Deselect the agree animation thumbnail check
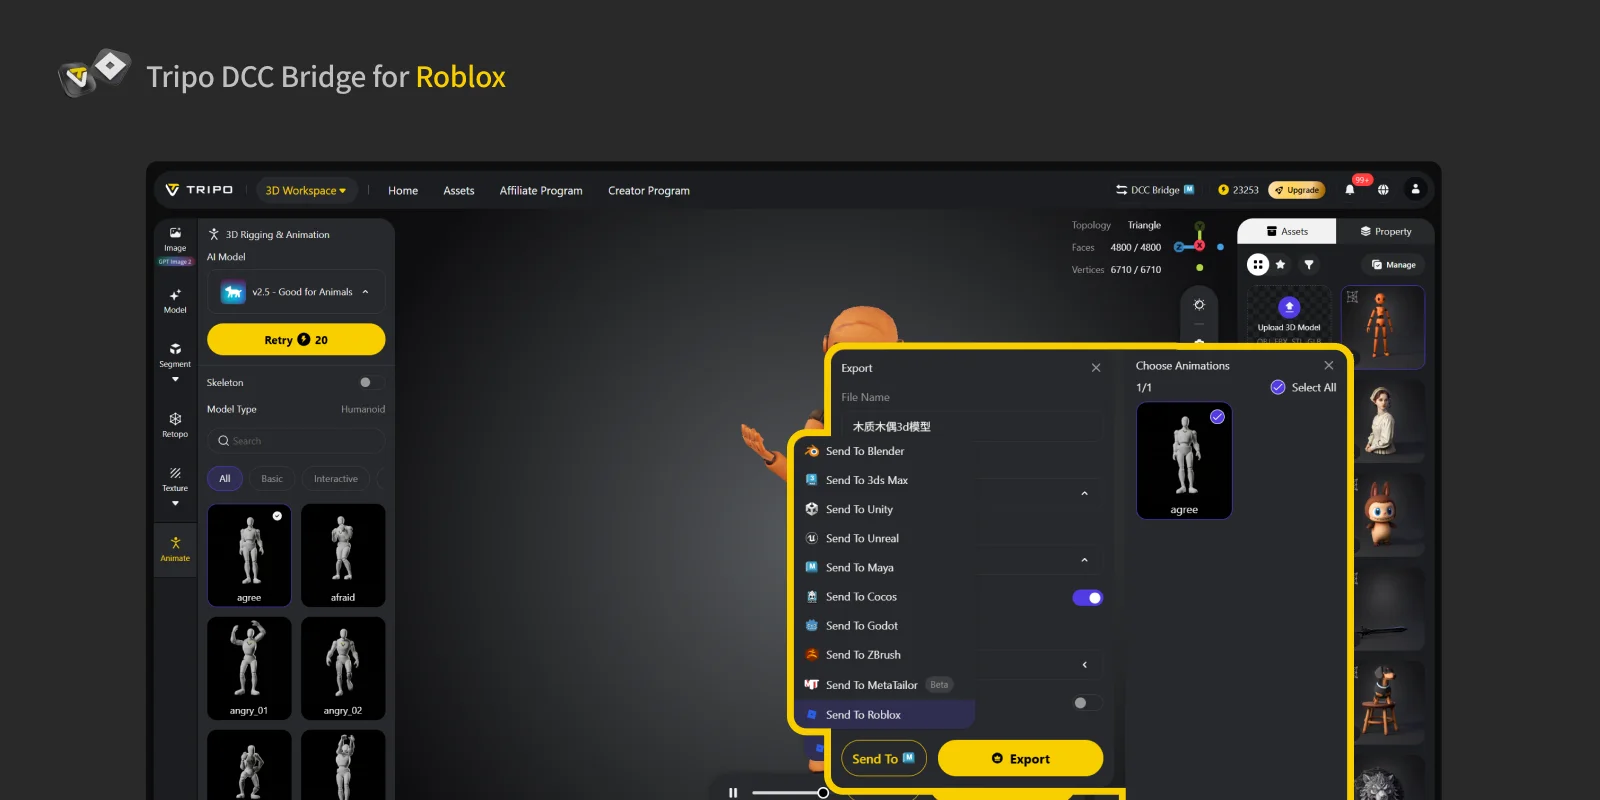The height and width of the screenshot is (800, 1600). (277, 516)
